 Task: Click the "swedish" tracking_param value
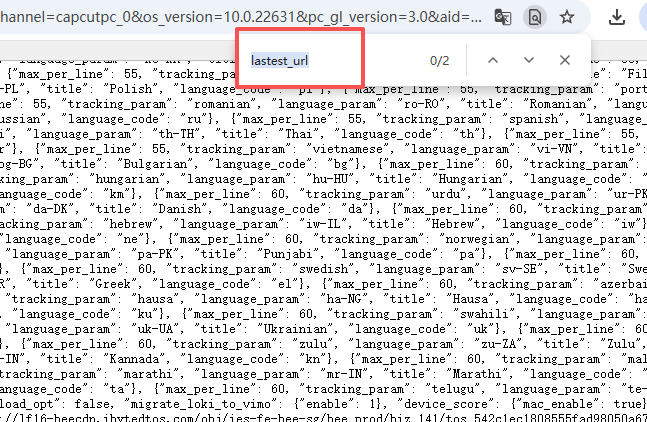(323, 269)
